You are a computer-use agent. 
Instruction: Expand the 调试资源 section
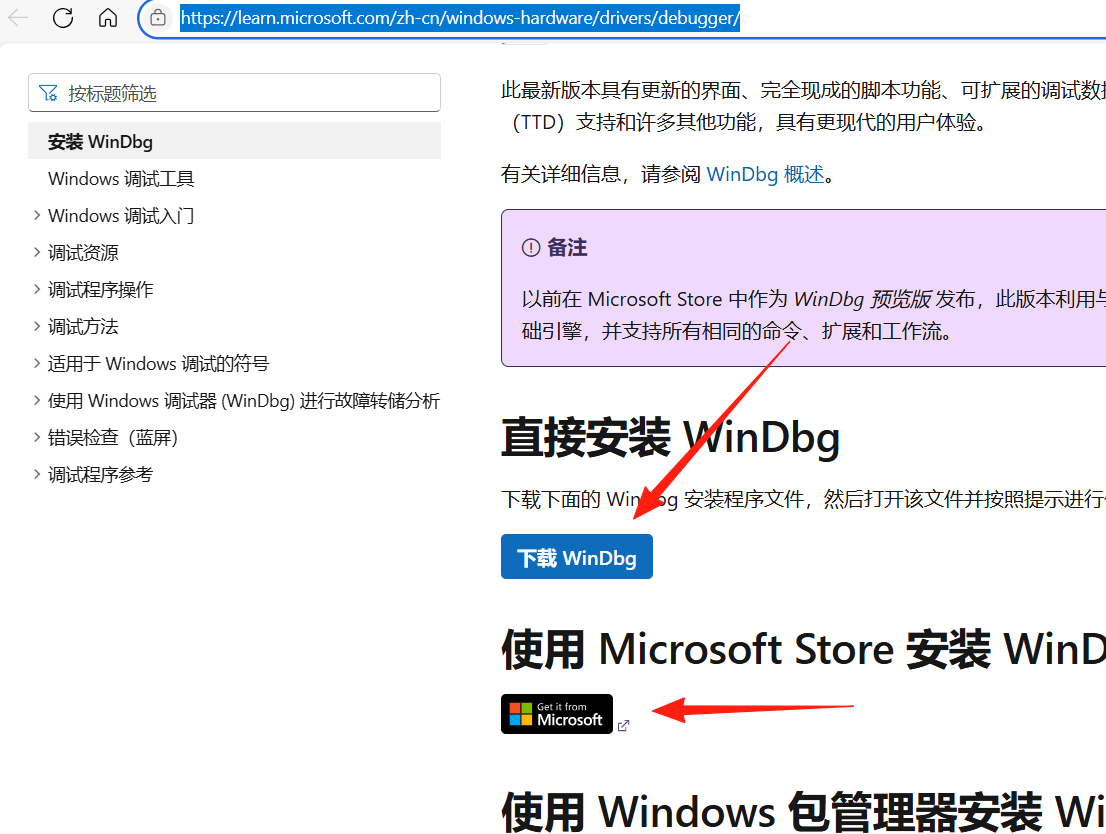coord(37,252)
